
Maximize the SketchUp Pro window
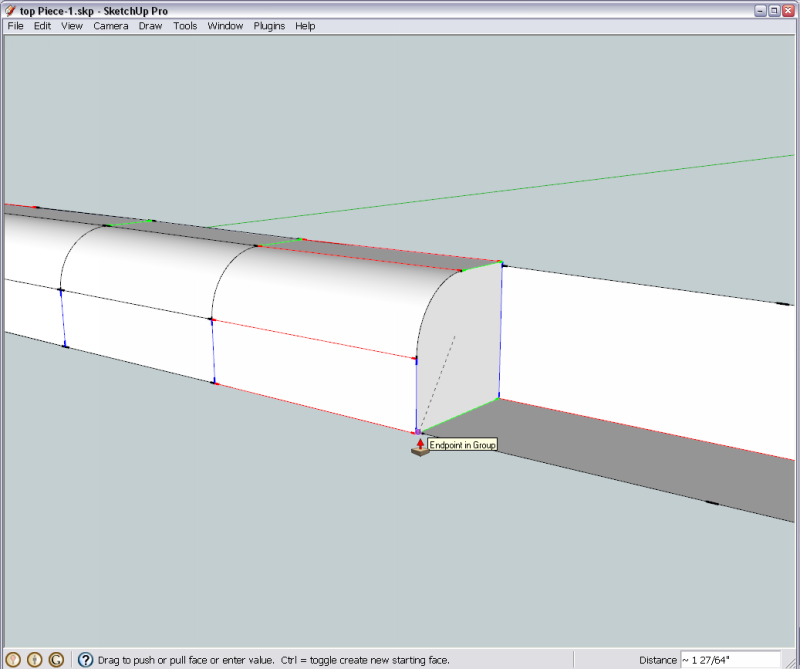point(773,10)
